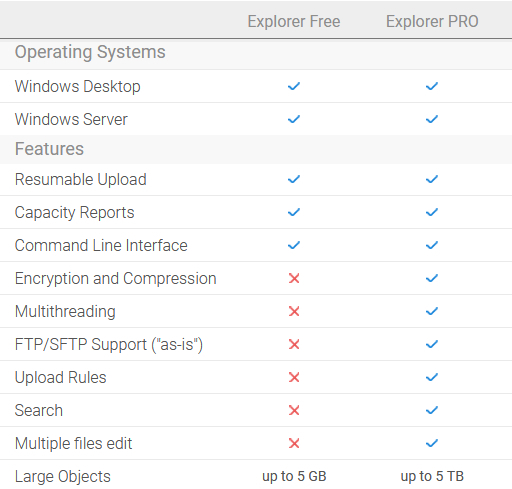Click the Explorer PRO checkmark for FTP/SFTP Support

(432, 344)
